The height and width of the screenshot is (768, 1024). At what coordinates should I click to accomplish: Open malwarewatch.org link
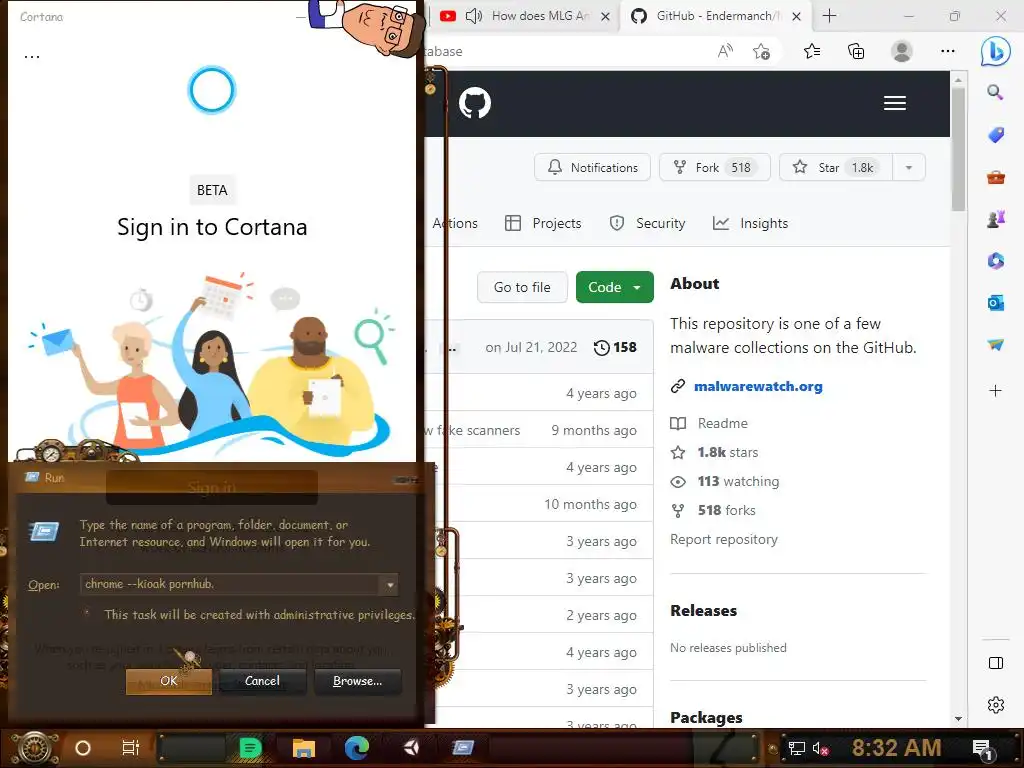[758, 386]
